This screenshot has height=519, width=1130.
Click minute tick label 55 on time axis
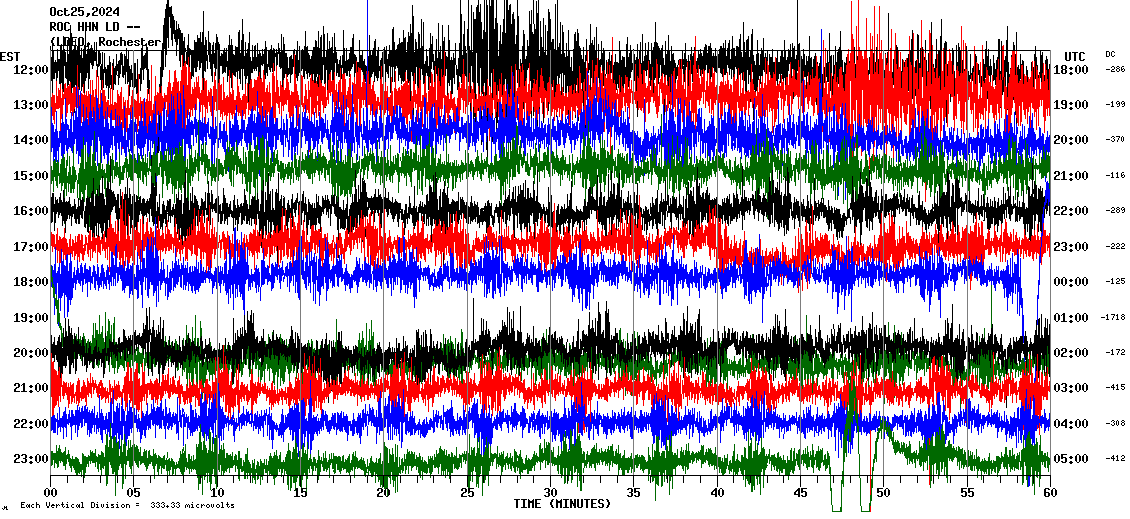click(x=967, y=493)
